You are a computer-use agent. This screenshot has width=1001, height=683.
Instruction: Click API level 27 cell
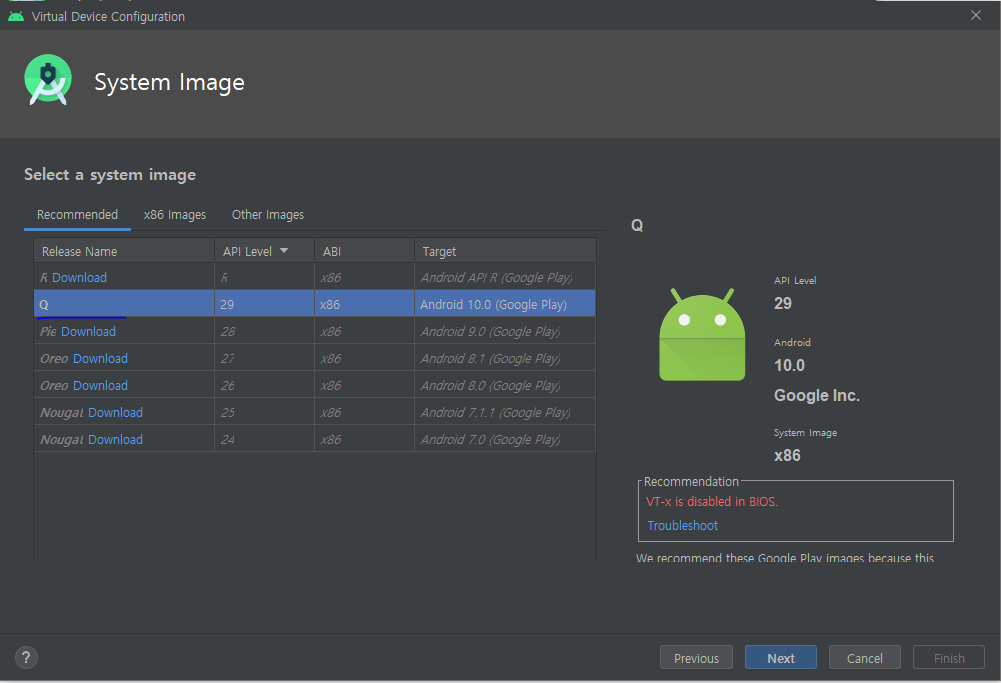tap(264, 359)
